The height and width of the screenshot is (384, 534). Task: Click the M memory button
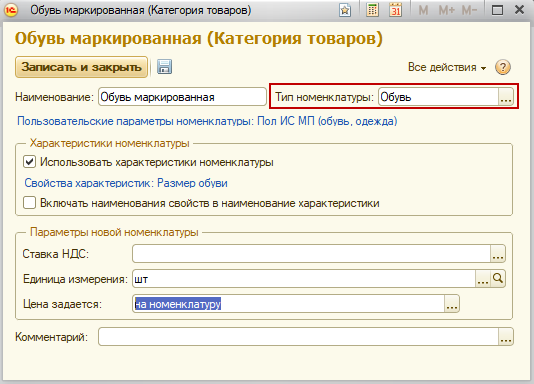(x=423, y=10)
